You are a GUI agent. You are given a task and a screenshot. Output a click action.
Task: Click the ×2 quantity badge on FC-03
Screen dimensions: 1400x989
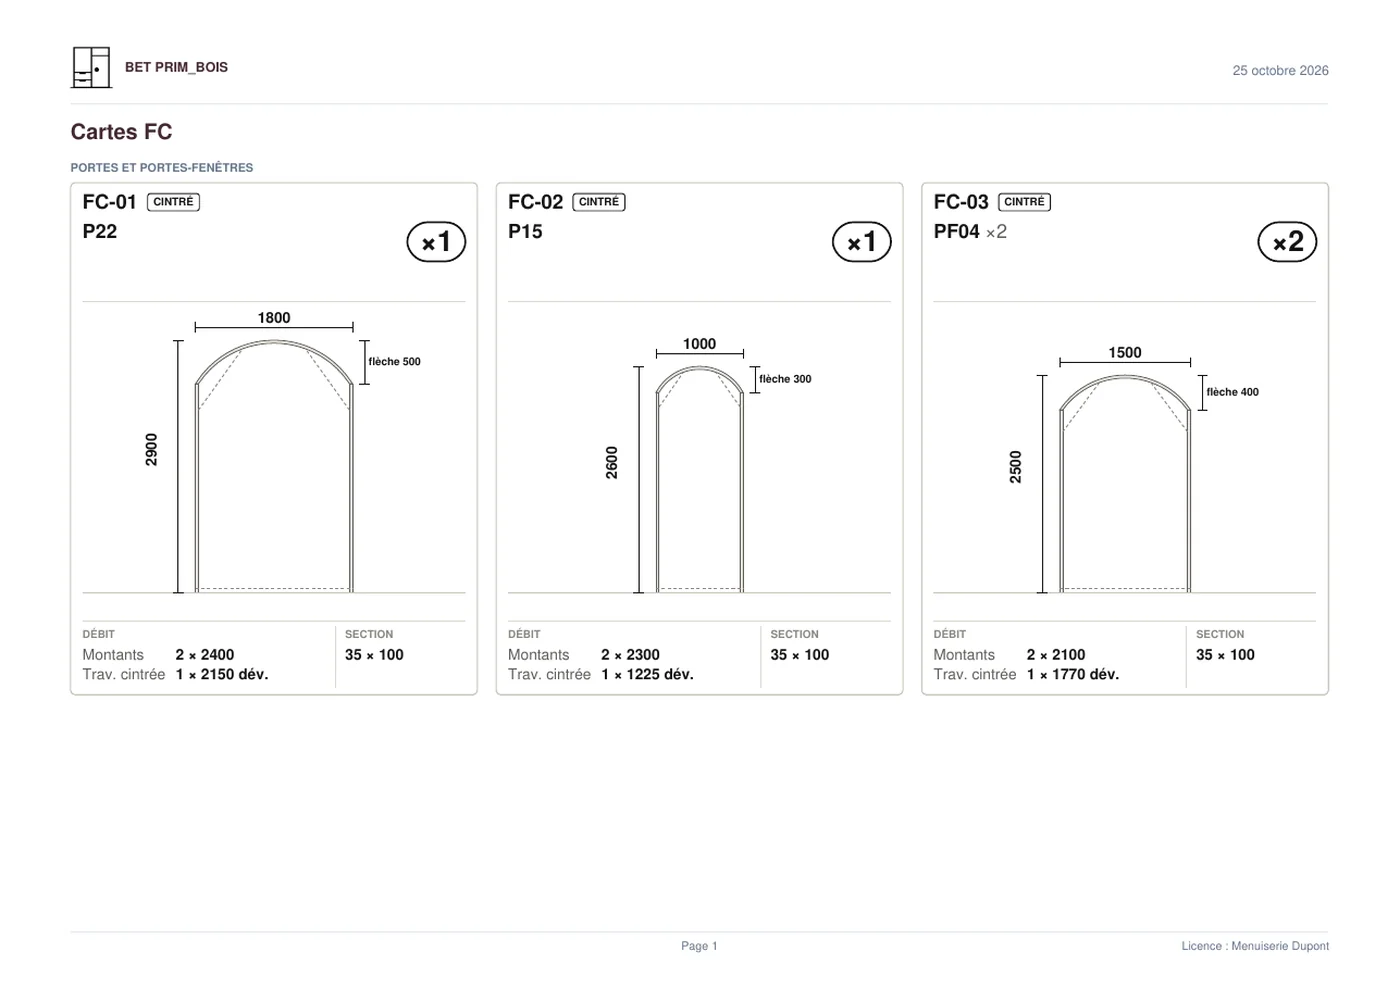(1288, 242)
